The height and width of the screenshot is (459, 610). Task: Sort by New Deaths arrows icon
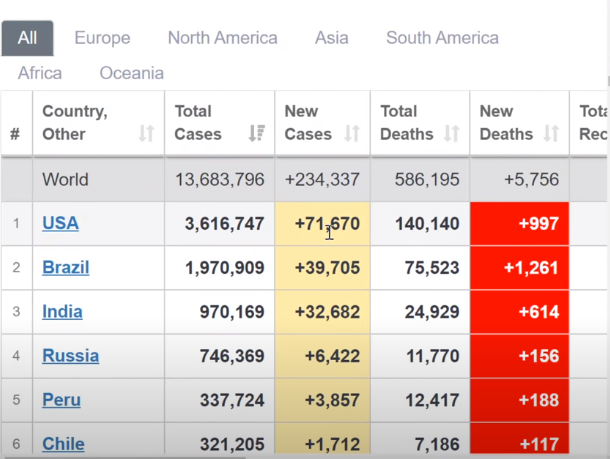pos(551,133)
